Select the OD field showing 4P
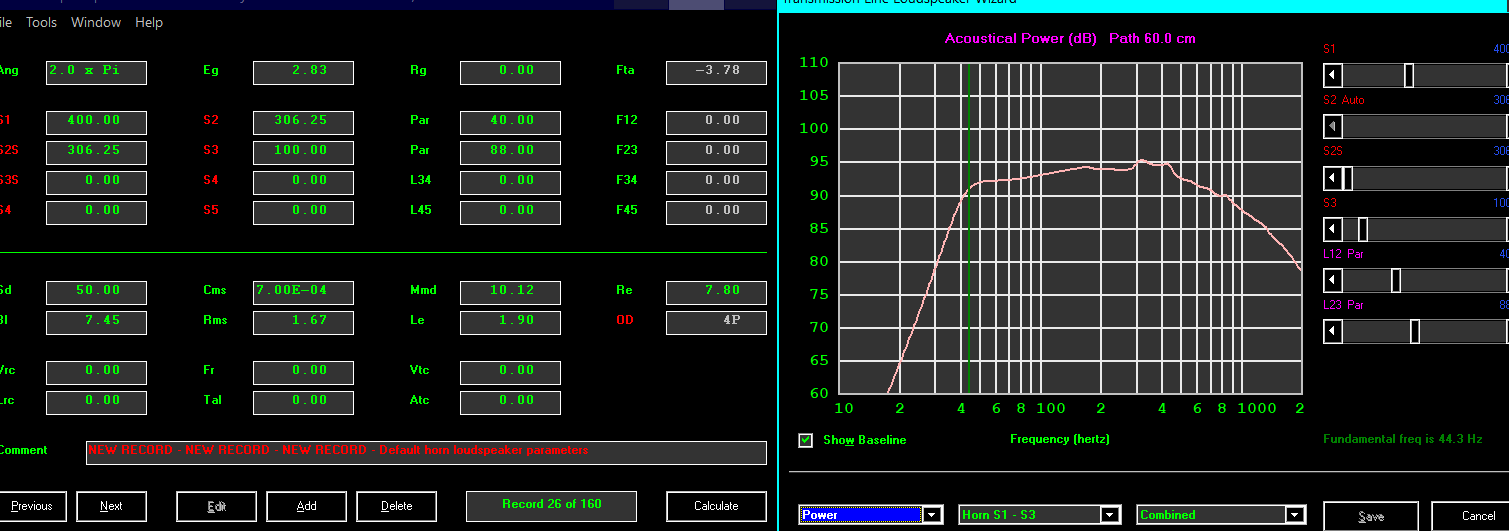 [x=716, y=322]
